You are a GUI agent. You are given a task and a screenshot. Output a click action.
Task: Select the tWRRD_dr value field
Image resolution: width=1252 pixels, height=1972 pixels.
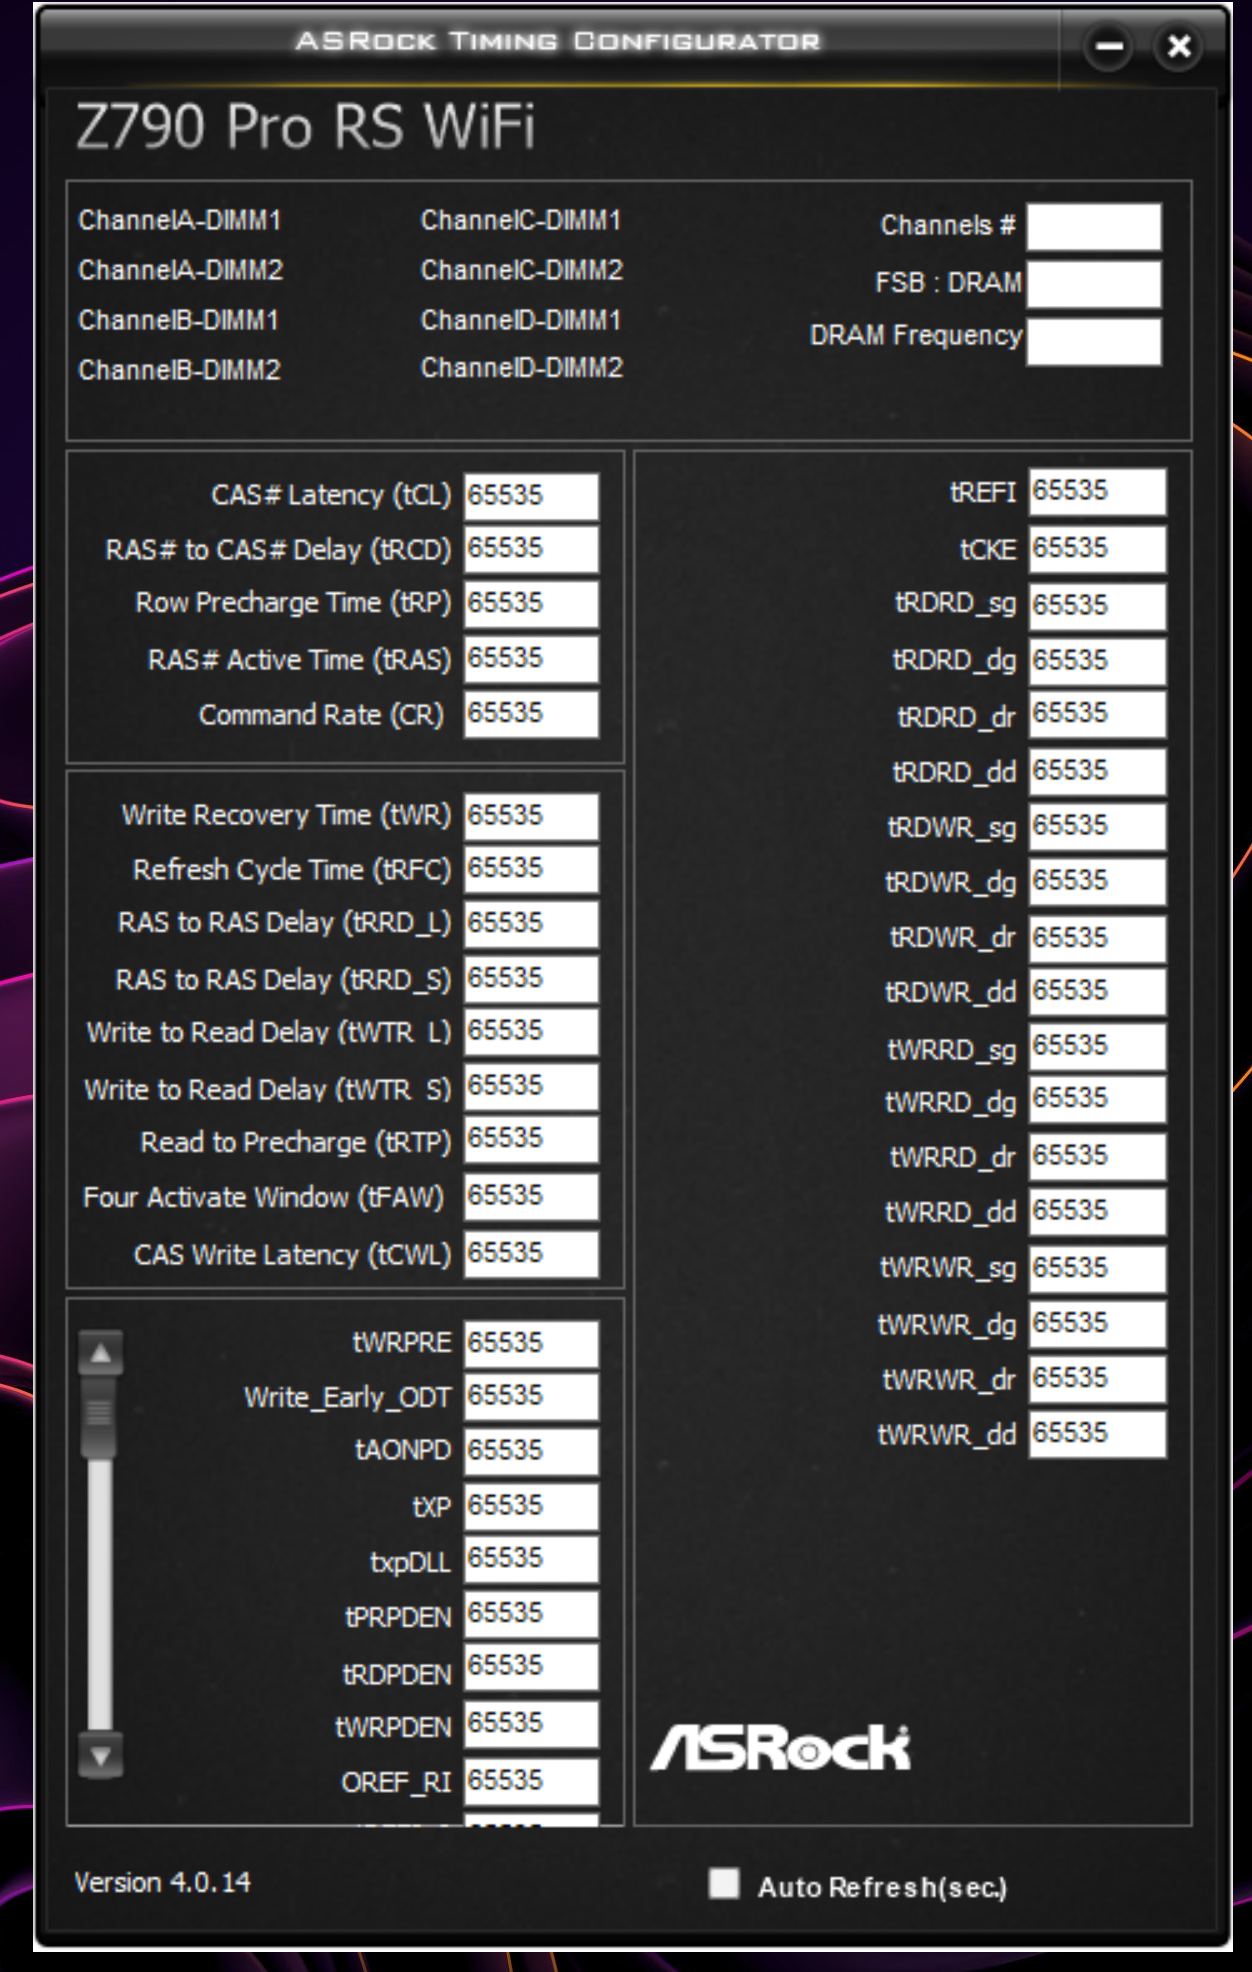click(1098, 1158)
